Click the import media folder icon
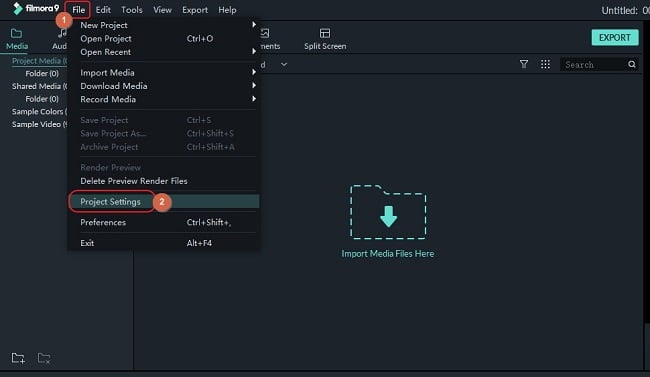 click(388, 212)
